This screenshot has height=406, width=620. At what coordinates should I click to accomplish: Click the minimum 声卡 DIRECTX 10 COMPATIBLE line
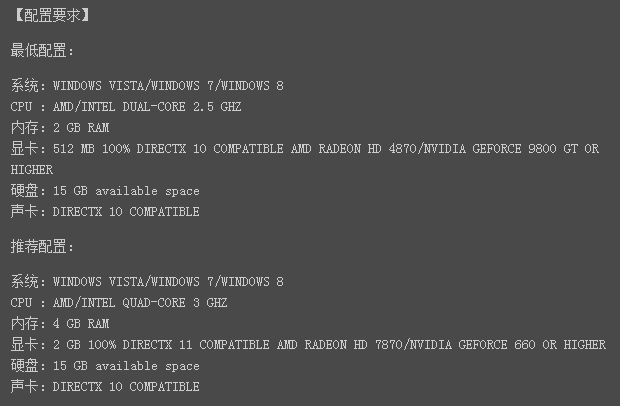click(105, 212)
